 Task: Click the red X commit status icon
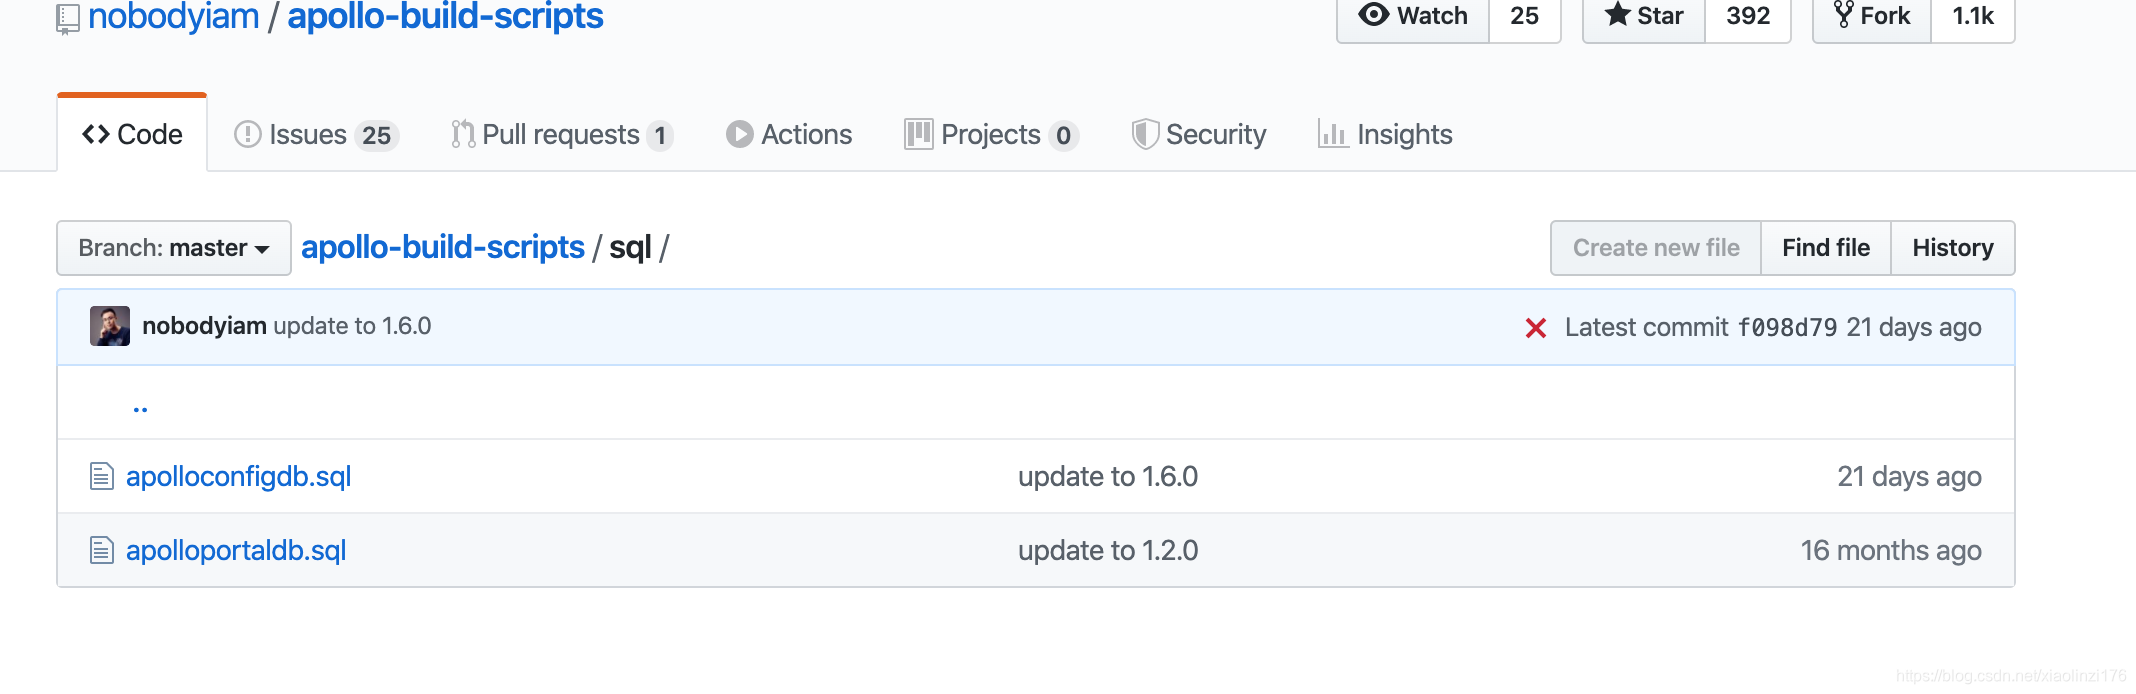[1536, 327]
